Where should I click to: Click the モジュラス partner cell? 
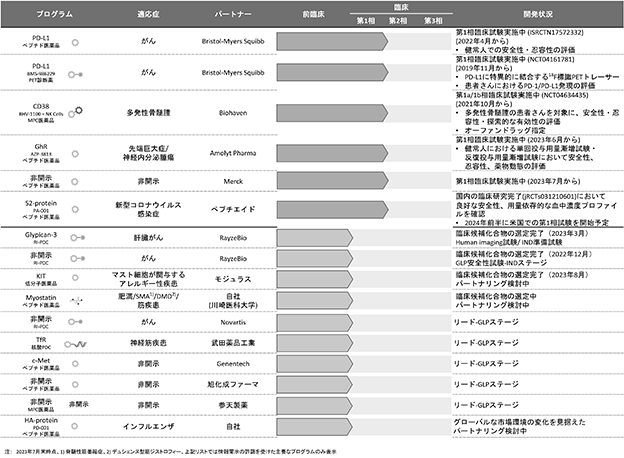pyautogui.click(x=233, y=279)
